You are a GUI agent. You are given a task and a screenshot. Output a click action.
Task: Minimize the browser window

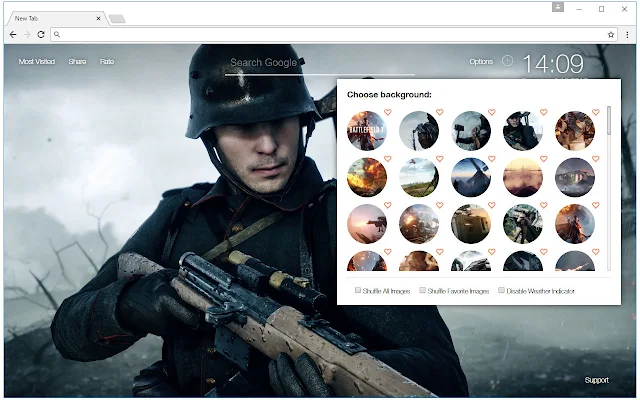579,9
